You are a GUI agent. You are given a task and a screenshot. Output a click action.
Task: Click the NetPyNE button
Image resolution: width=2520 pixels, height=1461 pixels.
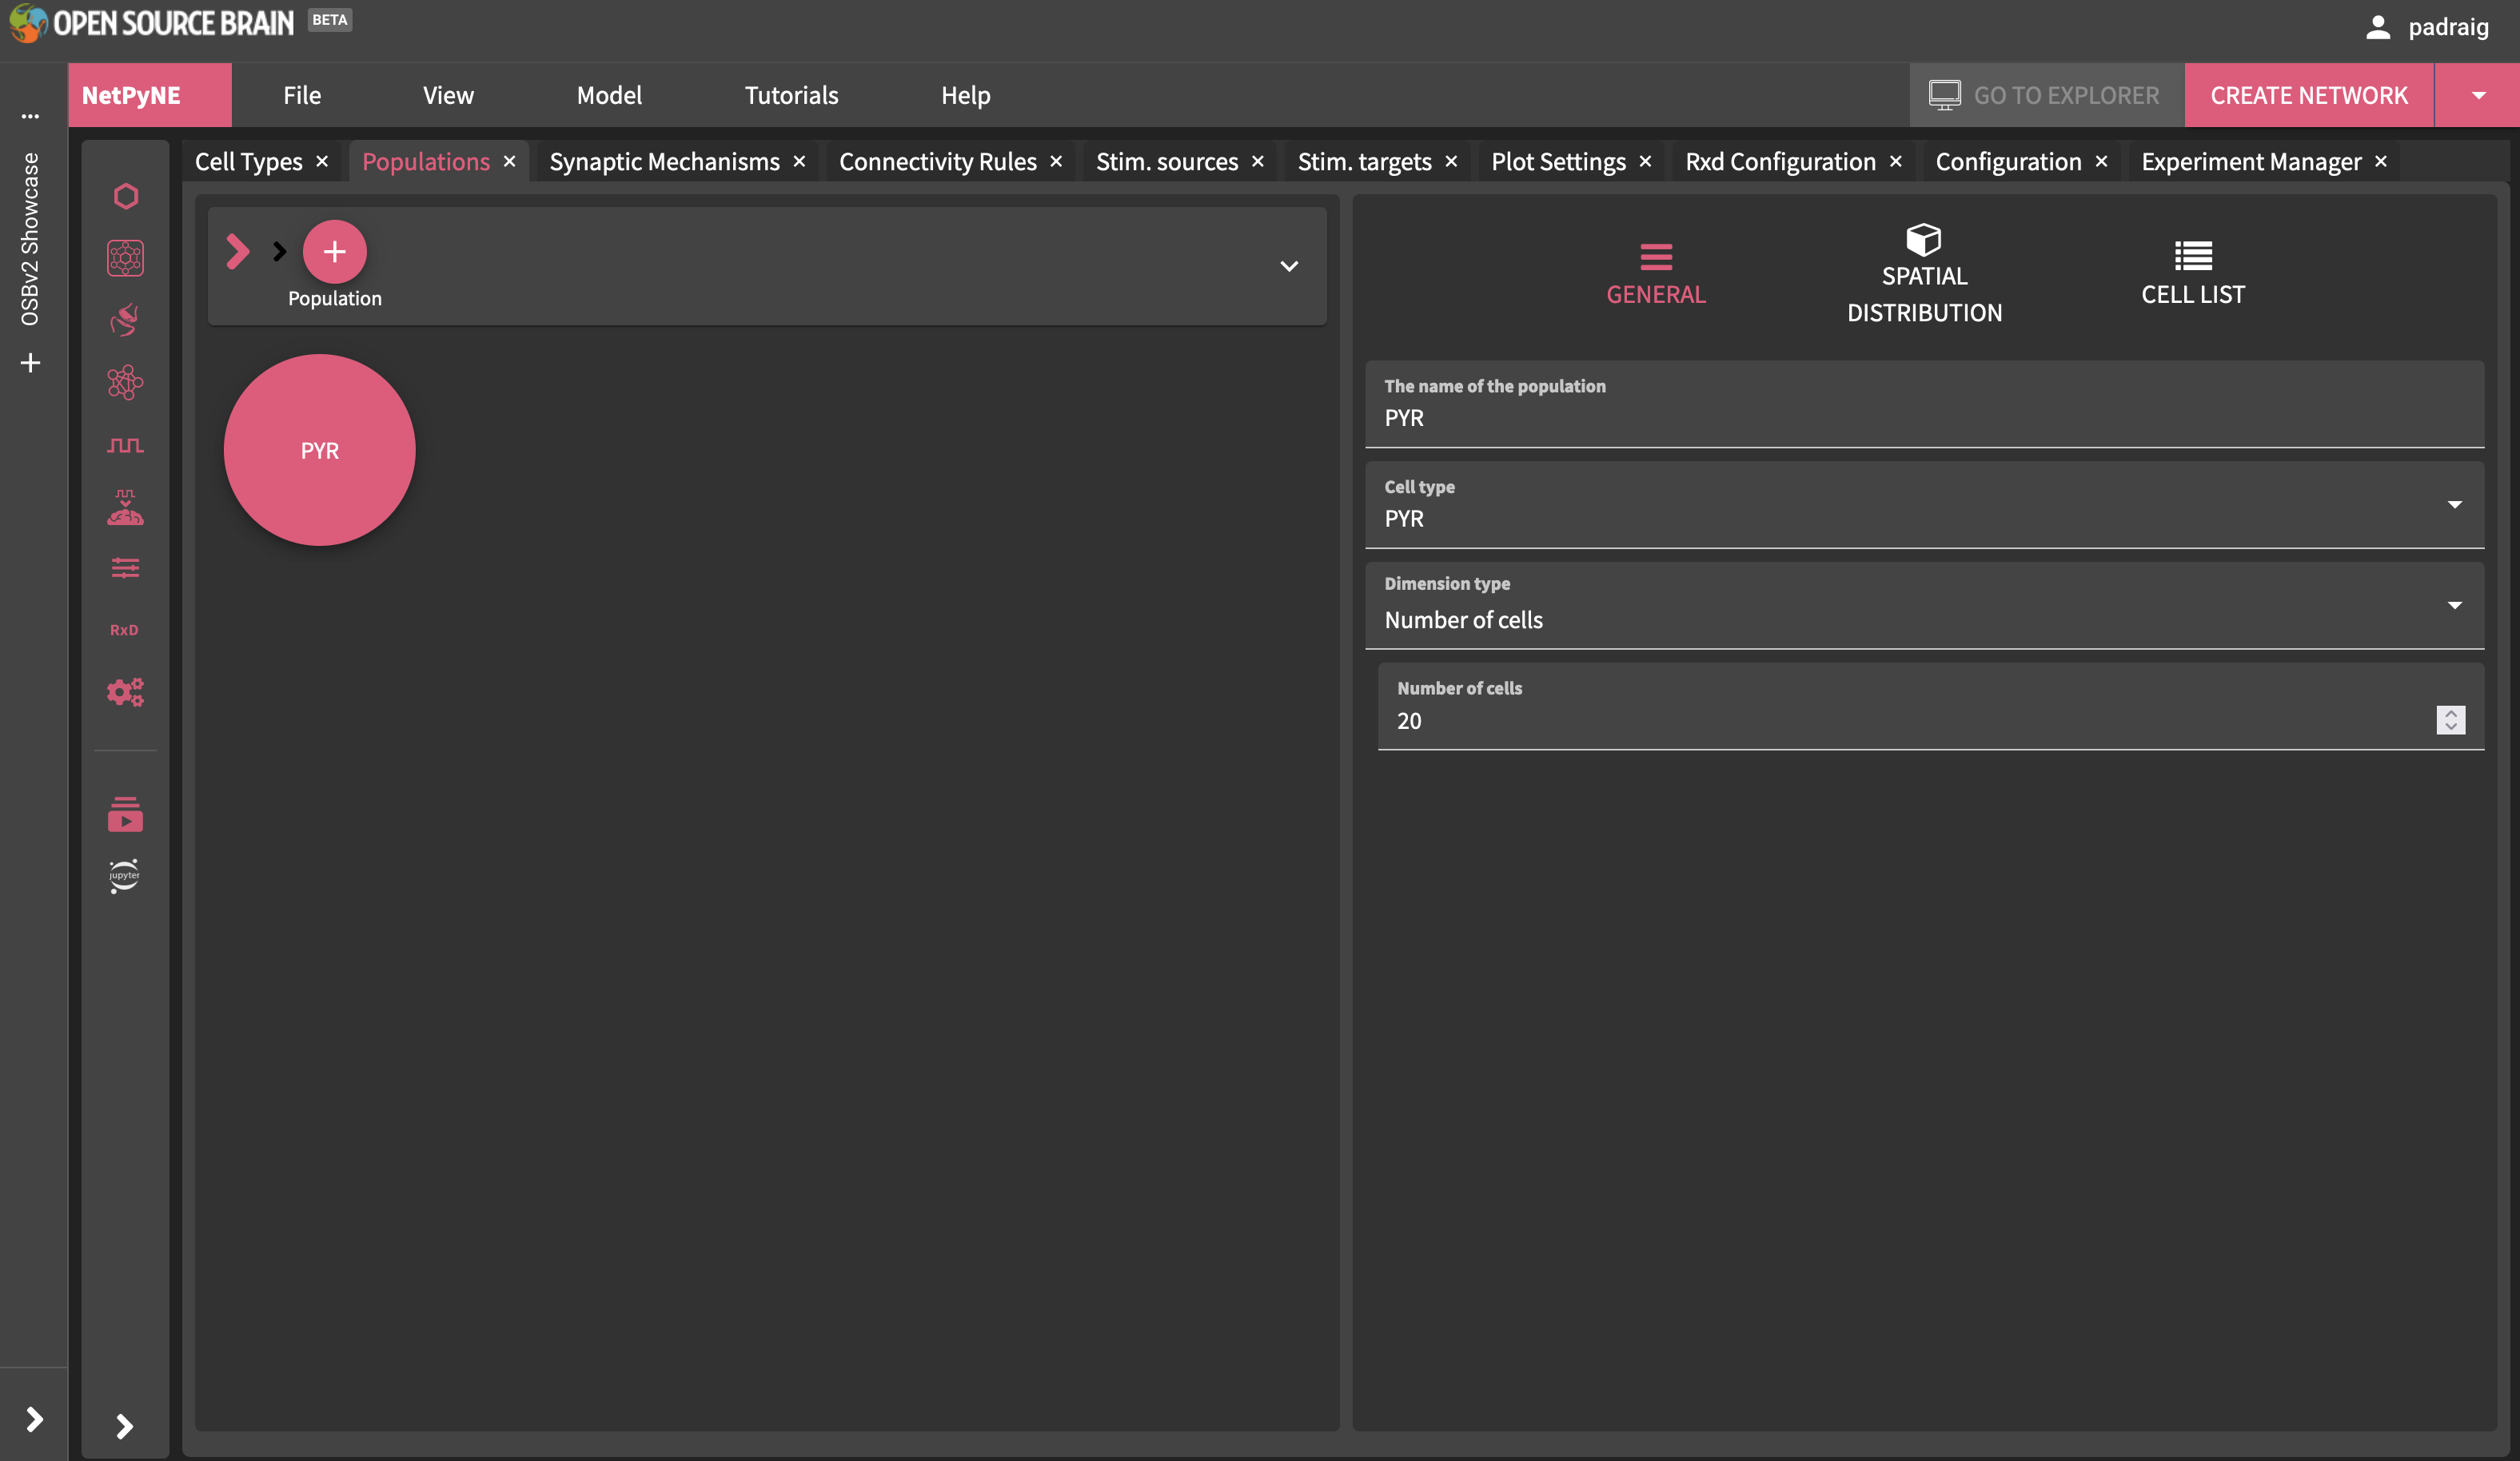click(x=150, y=95)
